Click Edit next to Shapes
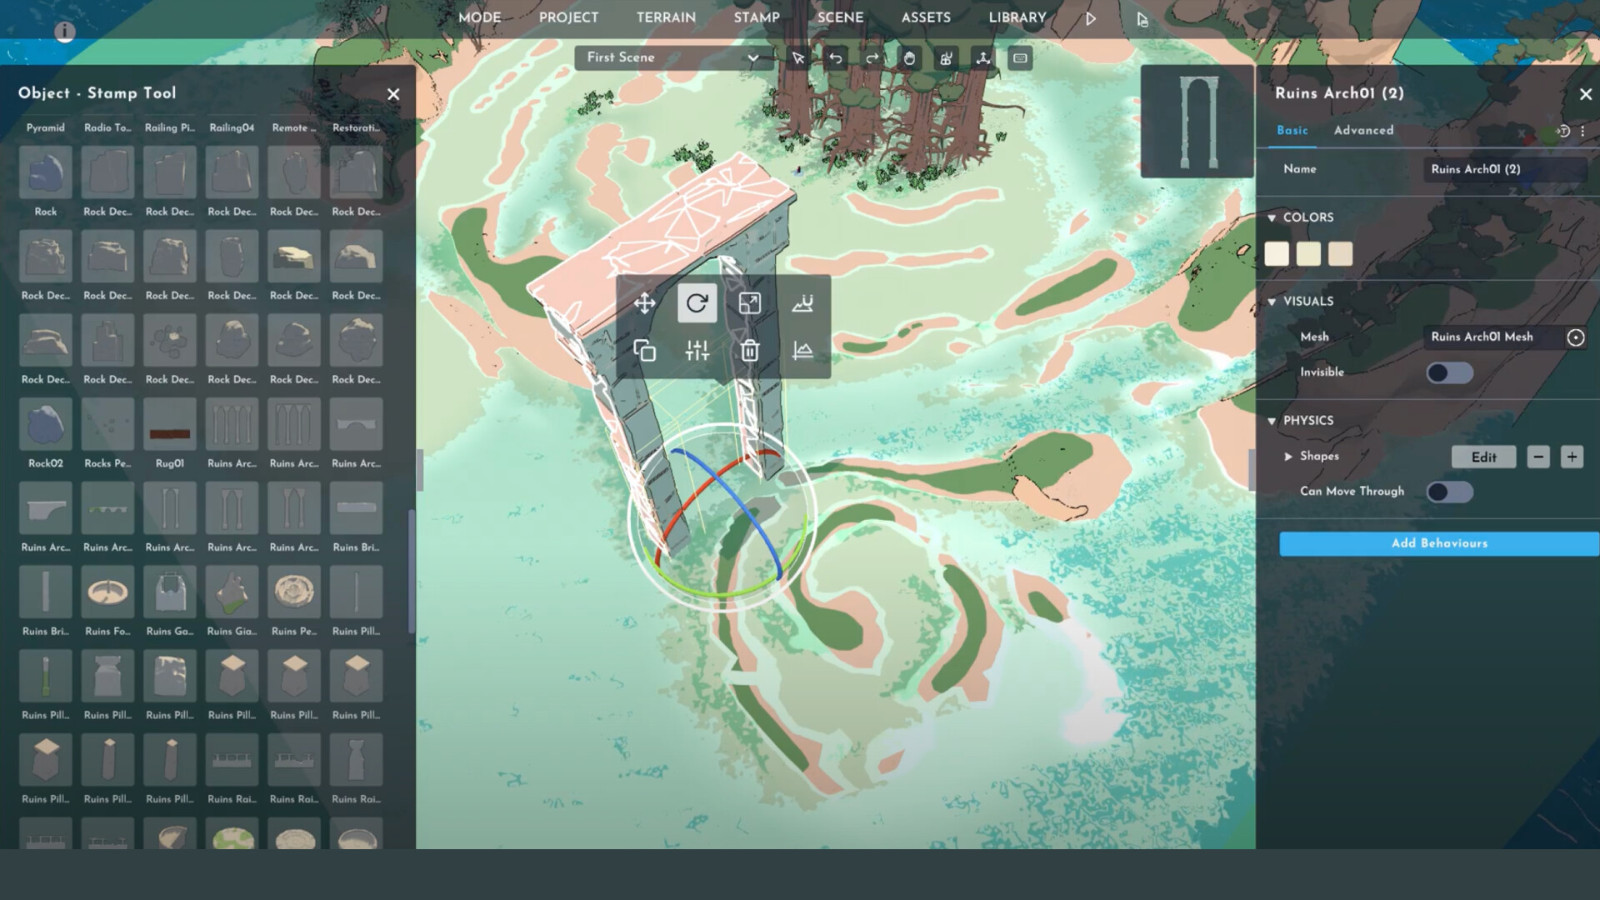1600x900 pixels. (x=1483, y=456)
